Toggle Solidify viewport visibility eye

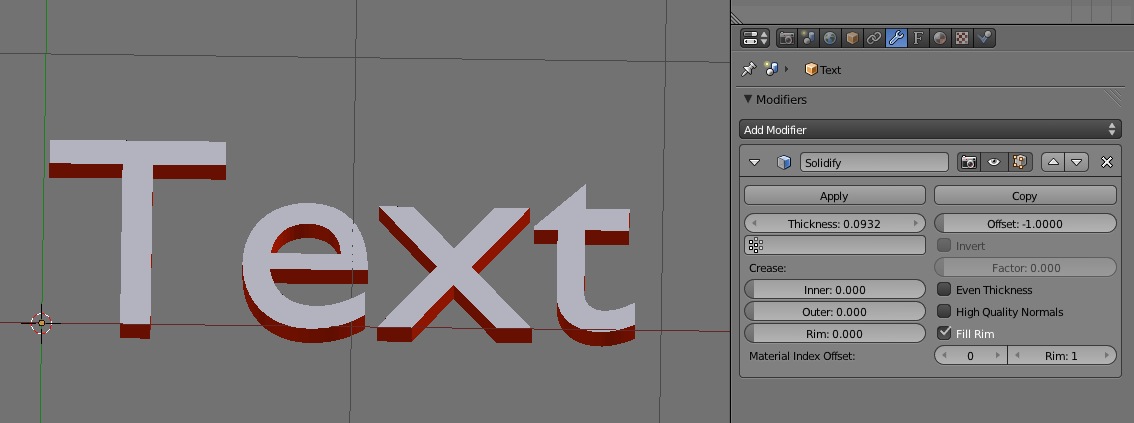[x=994, y=163]
